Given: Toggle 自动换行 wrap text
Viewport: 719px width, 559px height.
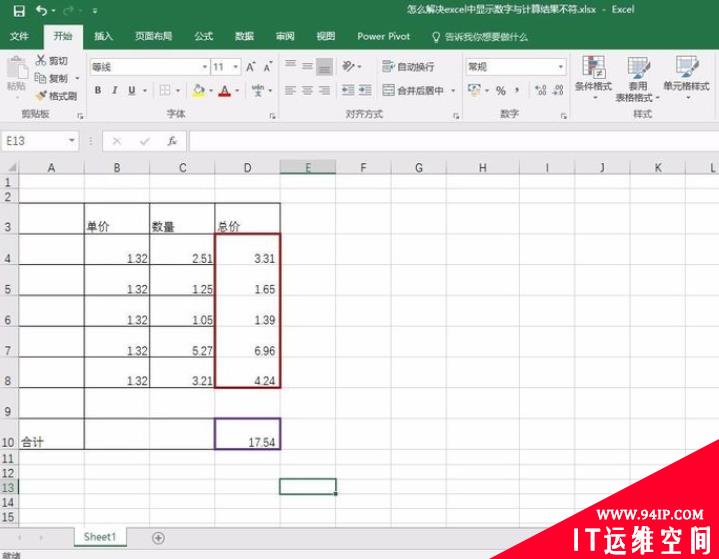Looking at the screenshot, I should [408, 66].
